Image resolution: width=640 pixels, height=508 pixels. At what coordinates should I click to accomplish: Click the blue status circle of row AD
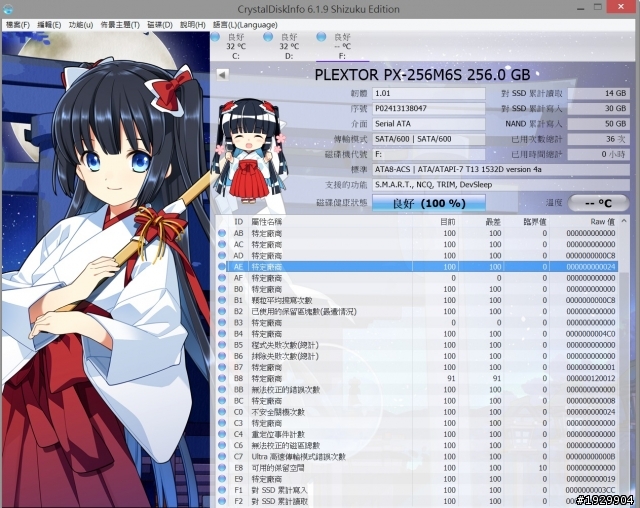coord(222,255)
